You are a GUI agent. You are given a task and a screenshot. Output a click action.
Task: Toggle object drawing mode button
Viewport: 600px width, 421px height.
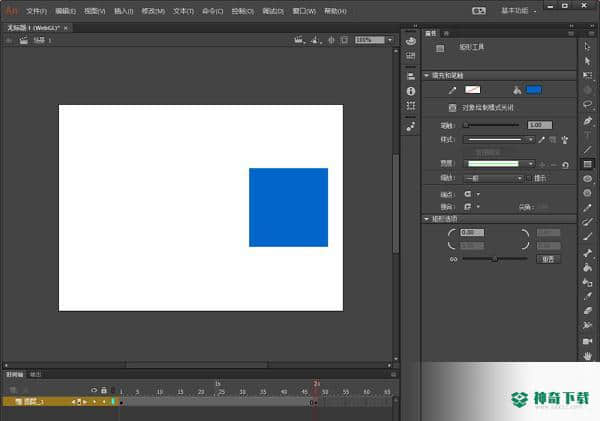pos(452,108)
